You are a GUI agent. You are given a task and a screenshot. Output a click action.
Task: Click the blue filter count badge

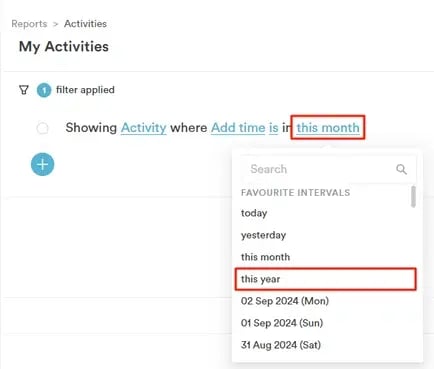pos(44,90)
